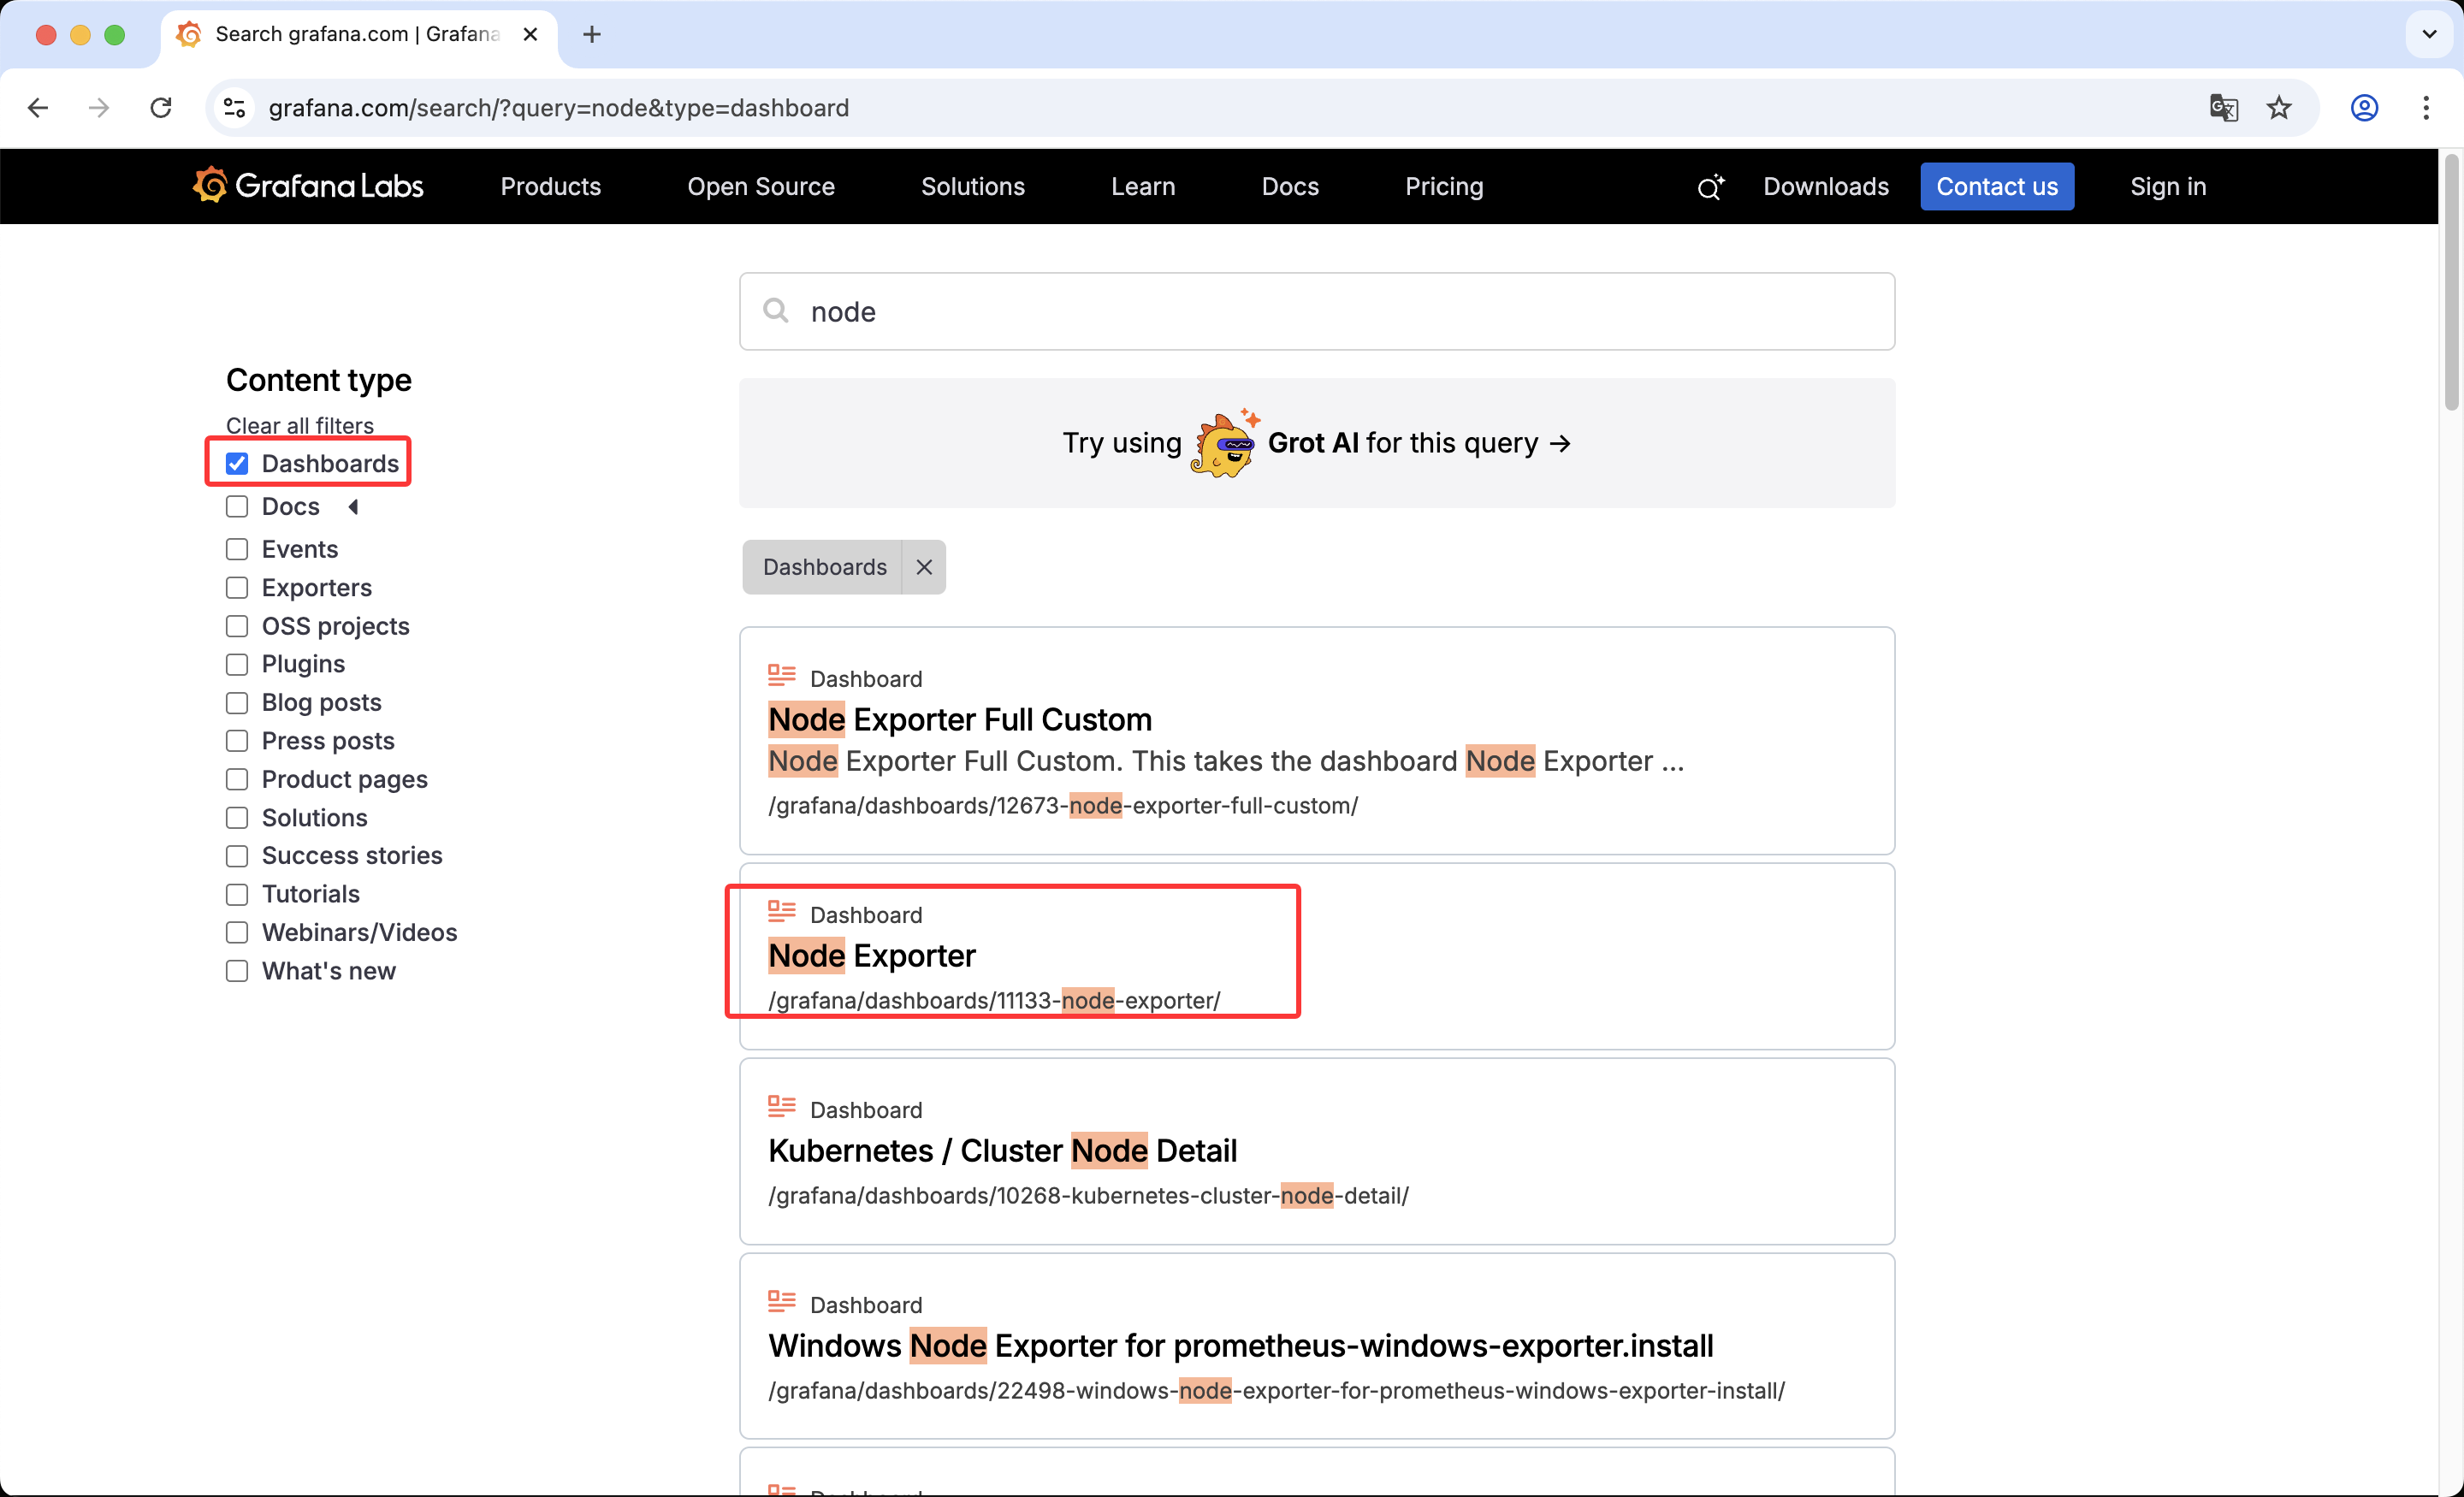
Task: Click the dashboard icon of Node Exporter Full Custom
Action: [x=782, y=676]
